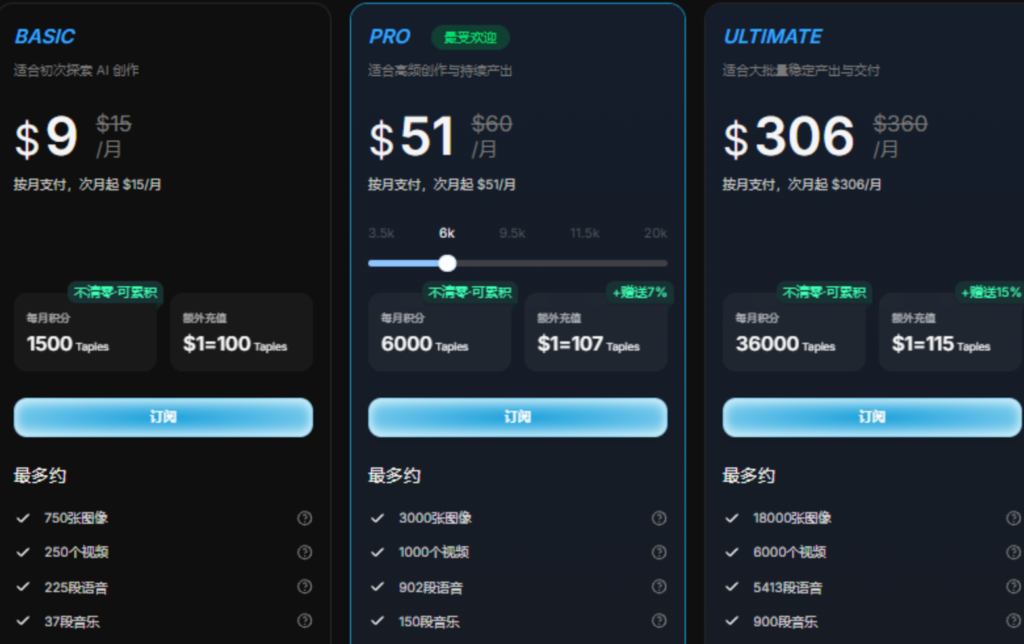Subscribe to the ULTIMATE plan

coord(872,417)
